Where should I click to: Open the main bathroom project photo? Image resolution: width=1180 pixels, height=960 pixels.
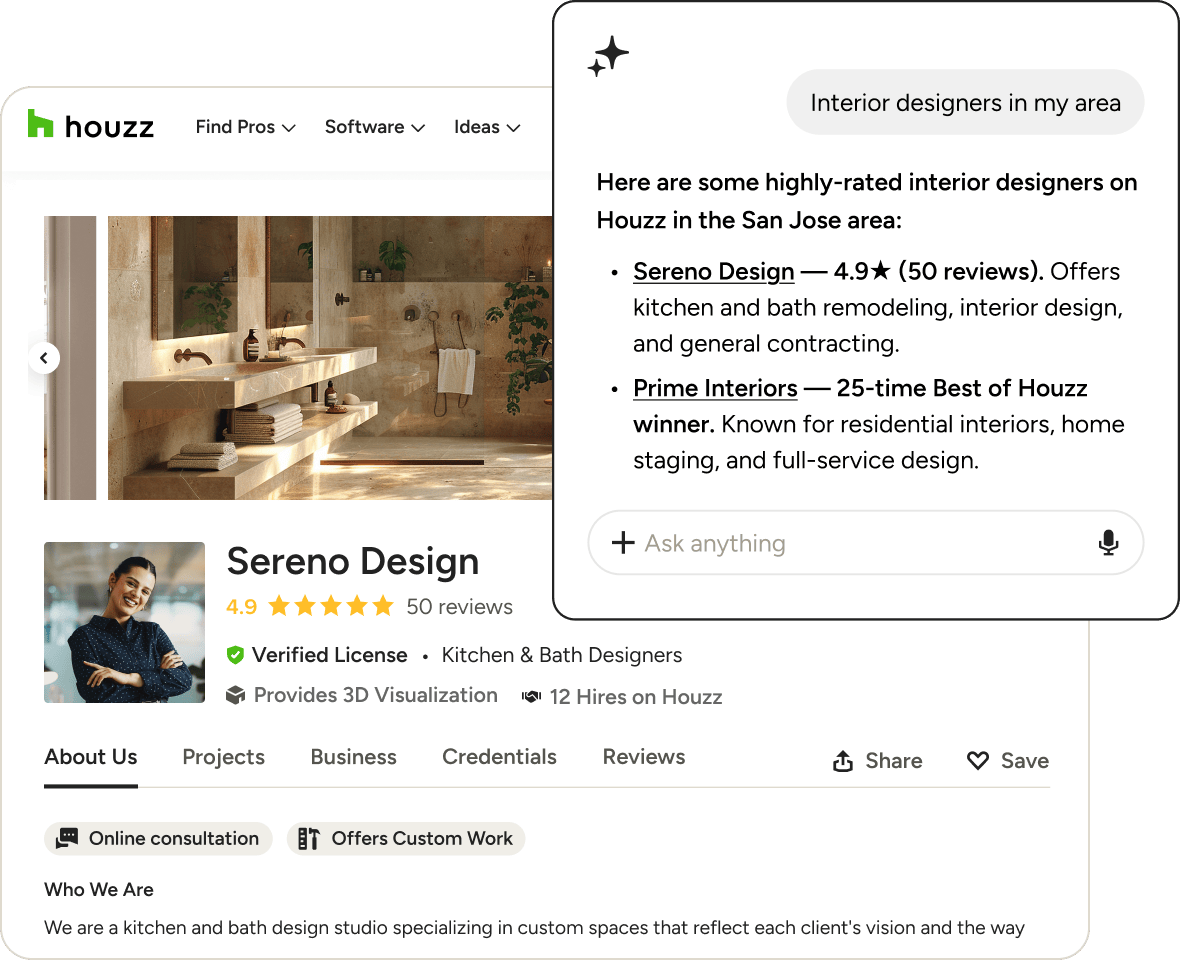coord(330,358)
